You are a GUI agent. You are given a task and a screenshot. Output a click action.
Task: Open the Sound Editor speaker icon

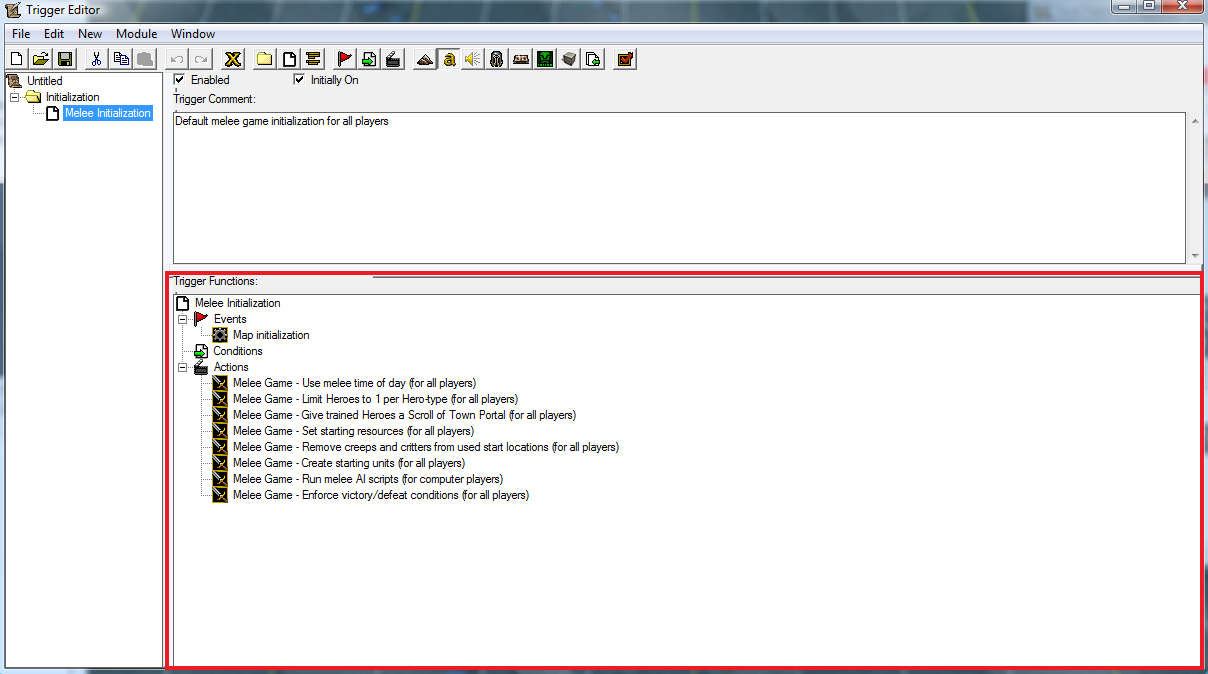coord(473,59)
